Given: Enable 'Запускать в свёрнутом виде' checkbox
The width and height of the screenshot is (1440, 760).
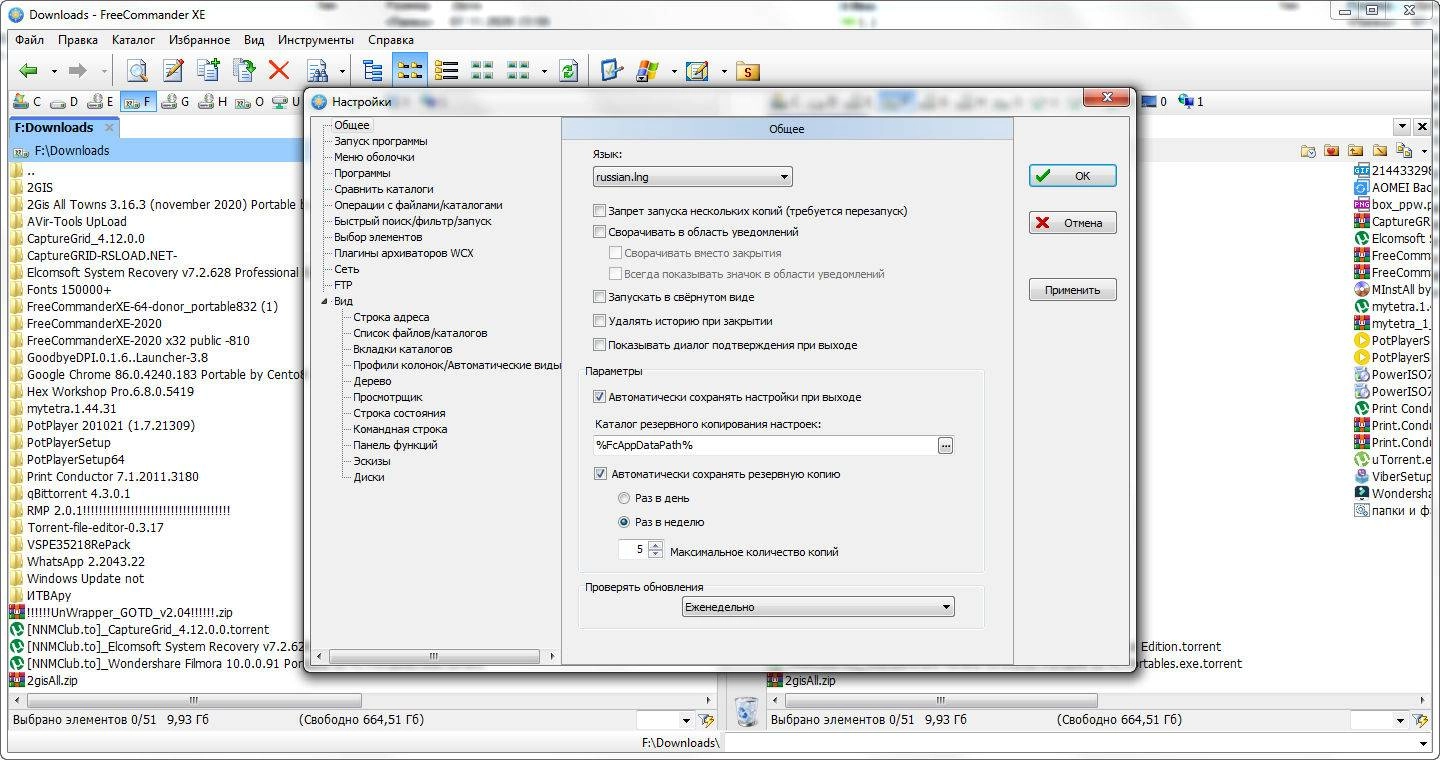Looking at the screenshot, I should (599, 297).
